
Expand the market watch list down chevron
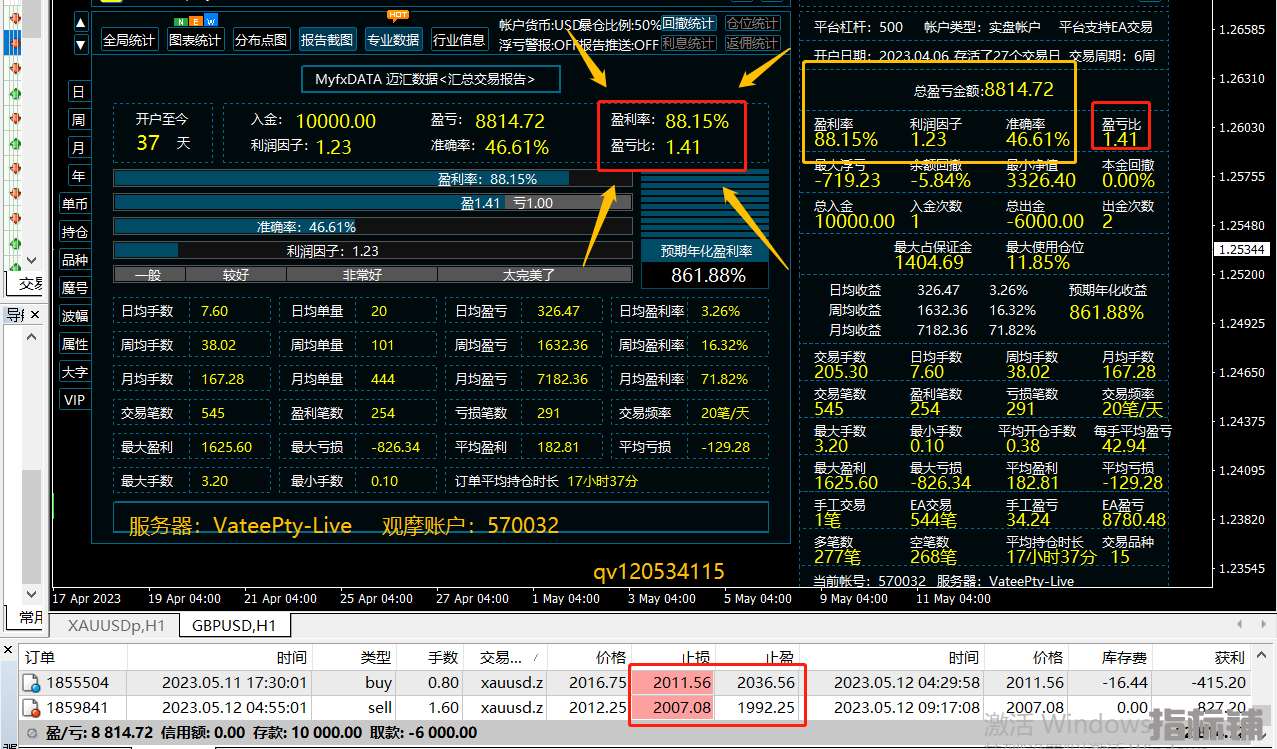point(31,259)
